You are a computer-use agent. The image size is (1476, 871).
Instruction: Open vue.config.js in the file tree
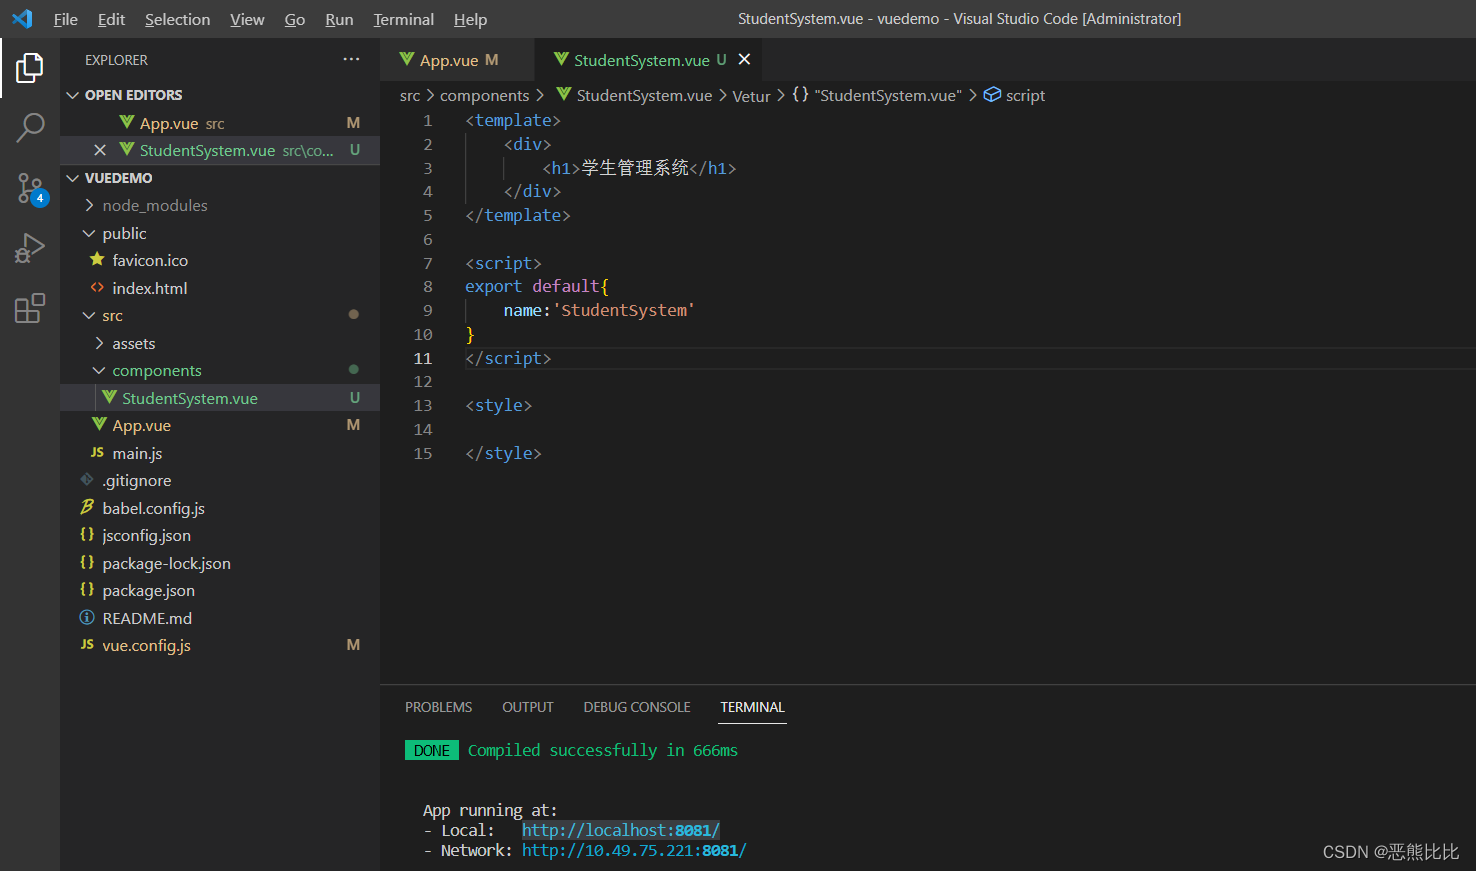point(220,645)
